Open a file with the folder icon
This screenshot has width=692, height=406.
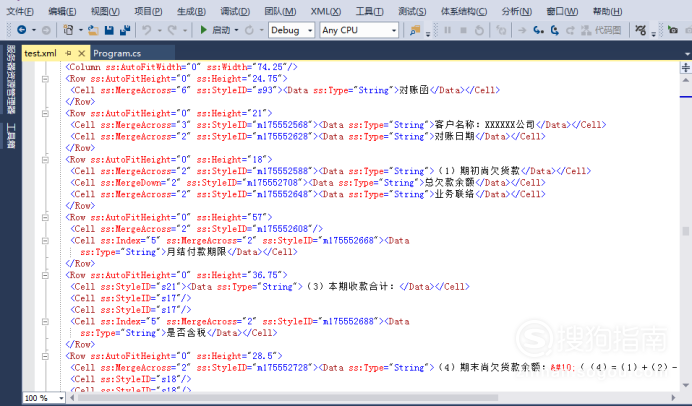click(x=93, y=30)
